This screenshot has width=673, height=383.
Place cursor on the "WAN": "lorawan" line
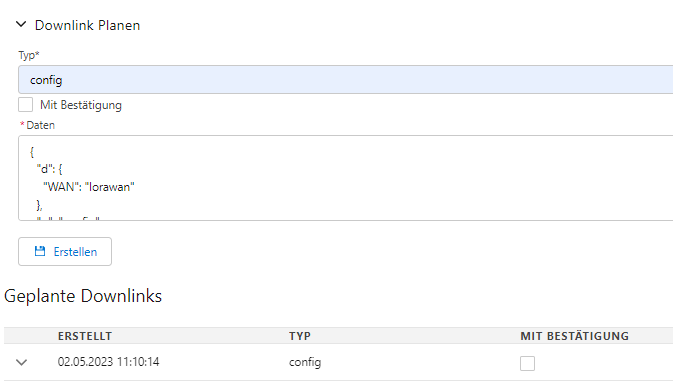click(x=89, y=187)
